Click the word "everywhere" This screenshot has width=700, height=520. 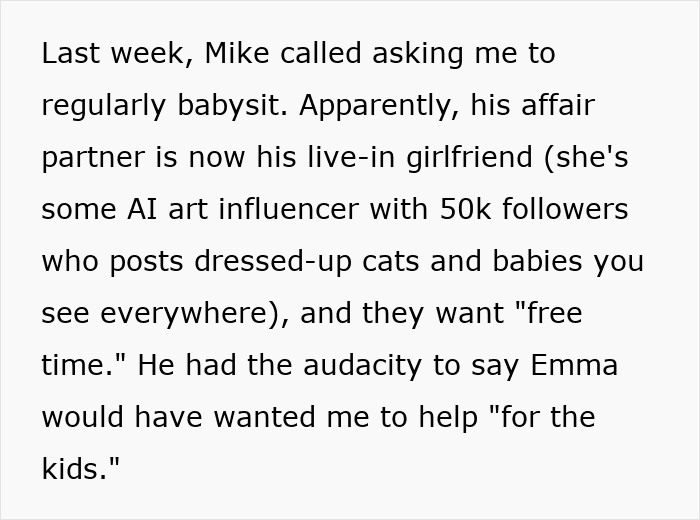tap(184, 314)
